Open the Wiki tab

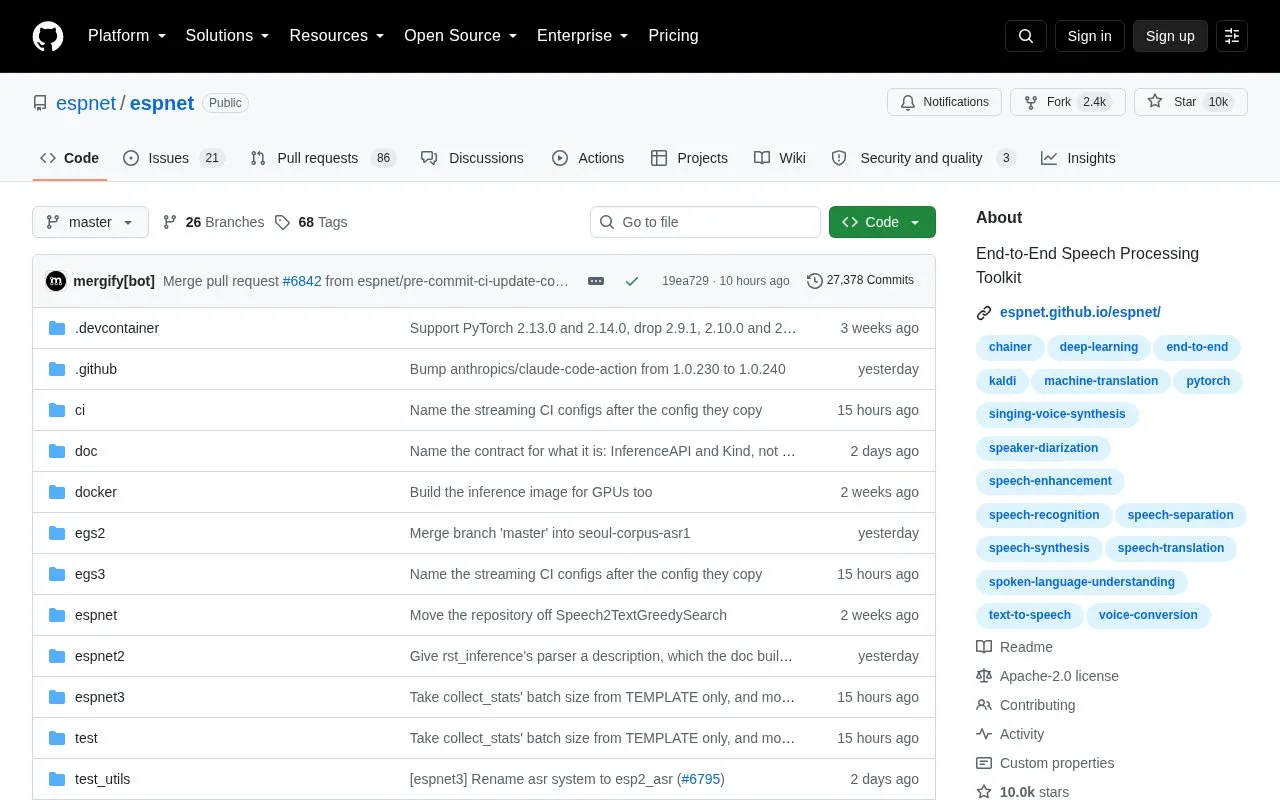coord(780,158)
